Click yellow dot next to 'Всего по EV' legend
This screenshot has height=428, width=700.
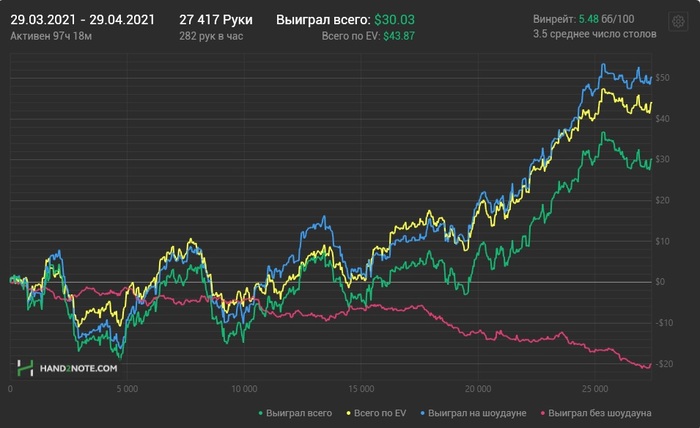pos(346,412)
